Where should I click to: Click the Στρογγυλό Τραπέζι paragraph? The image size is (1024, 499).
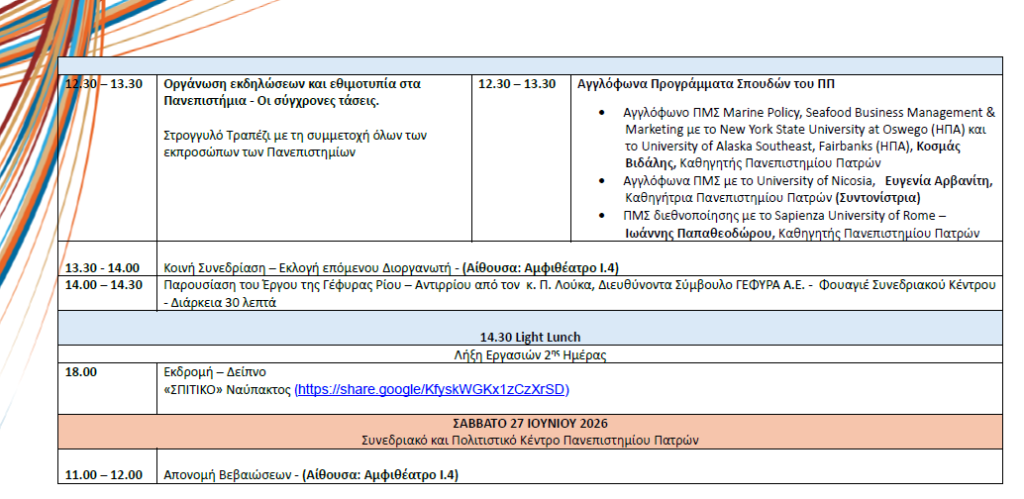295,145
